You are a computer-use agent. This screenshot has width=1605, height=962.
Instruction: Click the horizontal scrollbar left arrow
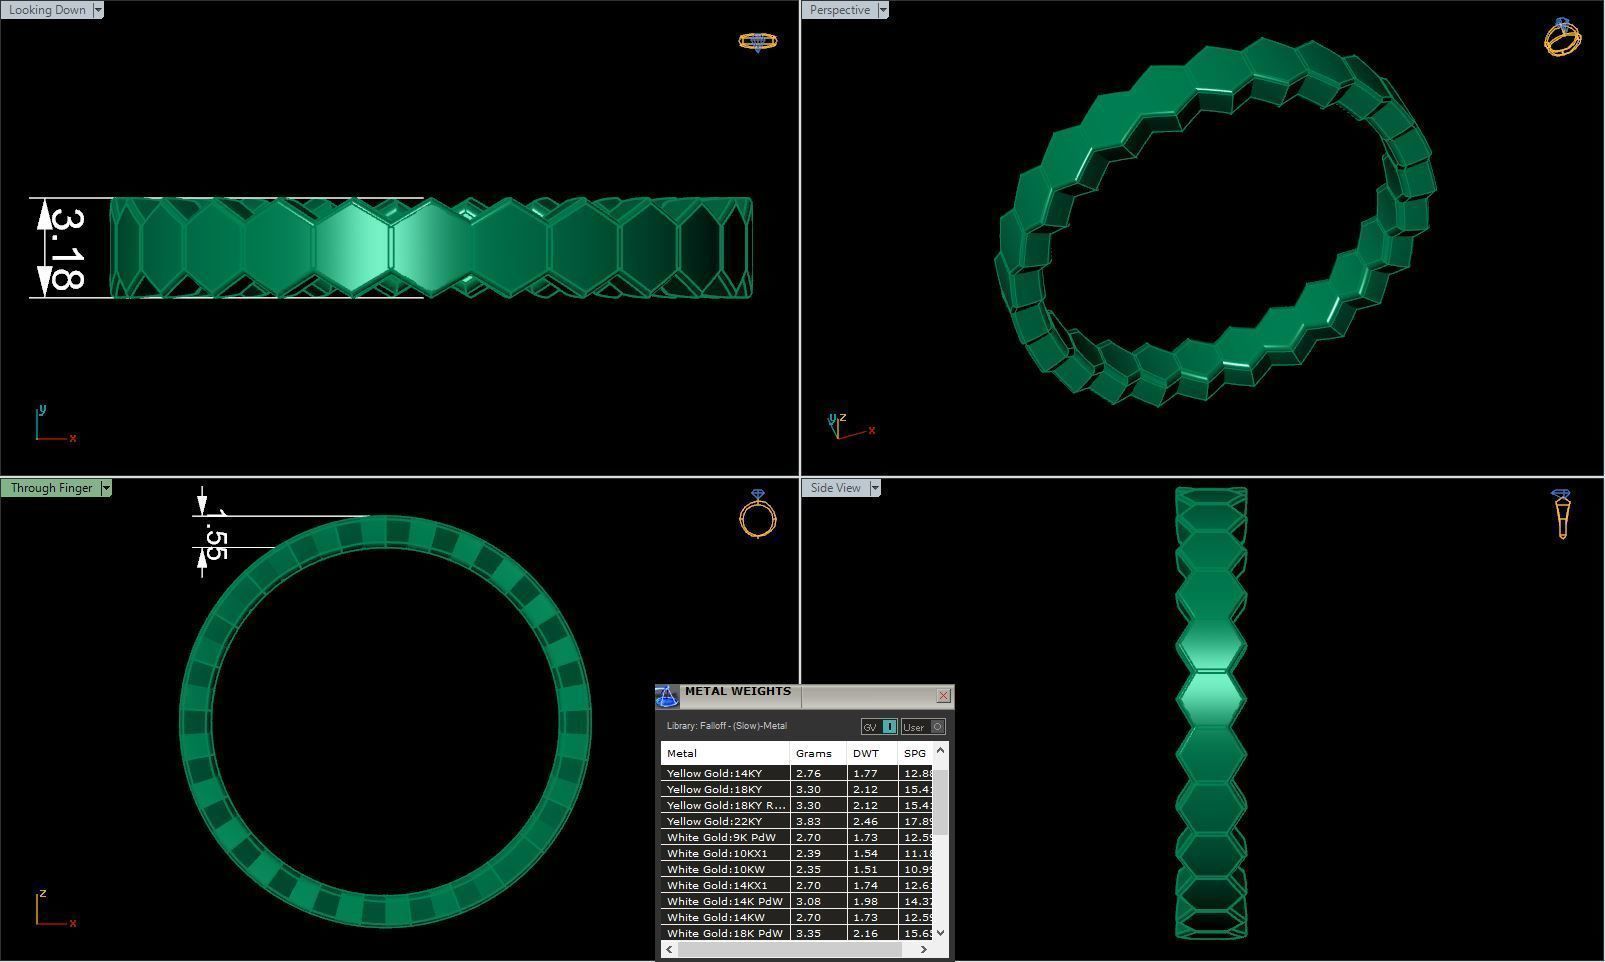(x=668, y=949)
